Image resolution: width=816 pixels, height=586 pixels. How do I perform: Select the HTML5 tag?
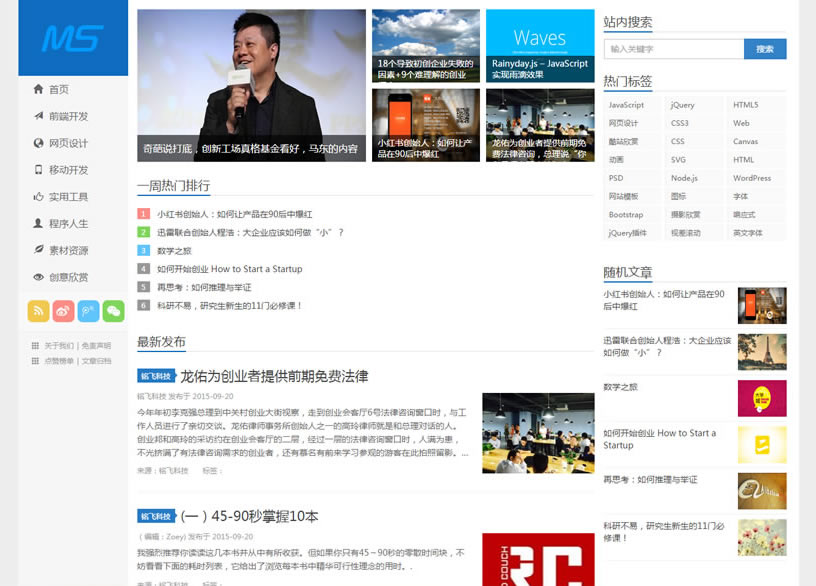point(746,105)
